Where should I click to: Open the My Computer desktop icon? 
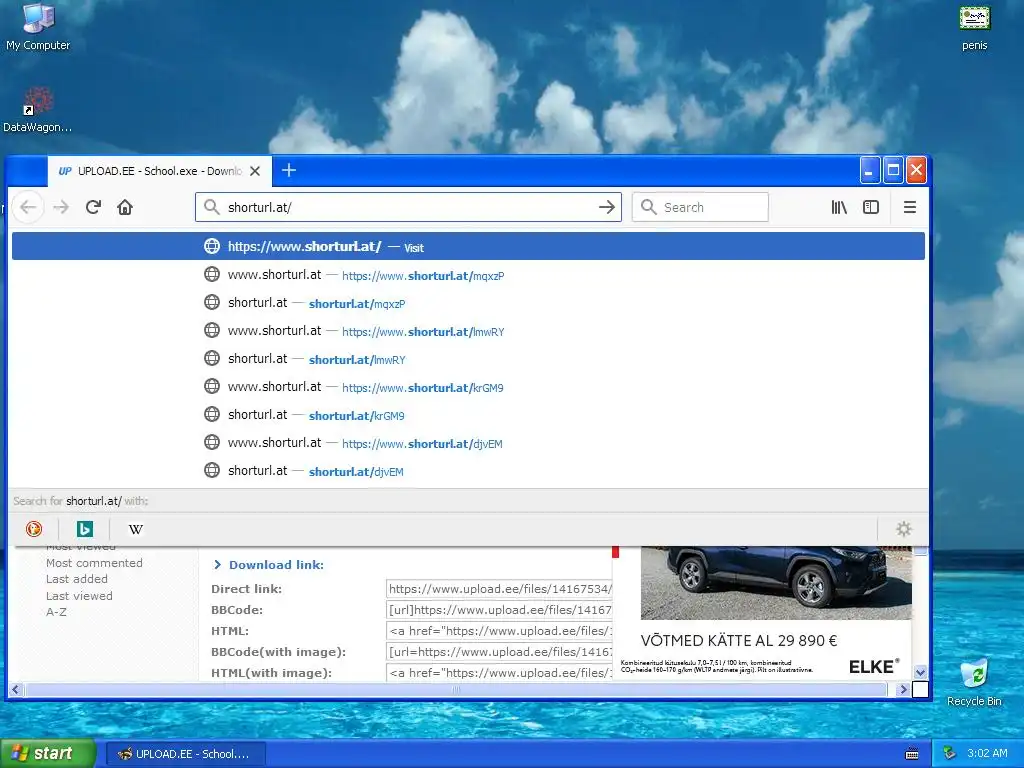pos(38,27)
